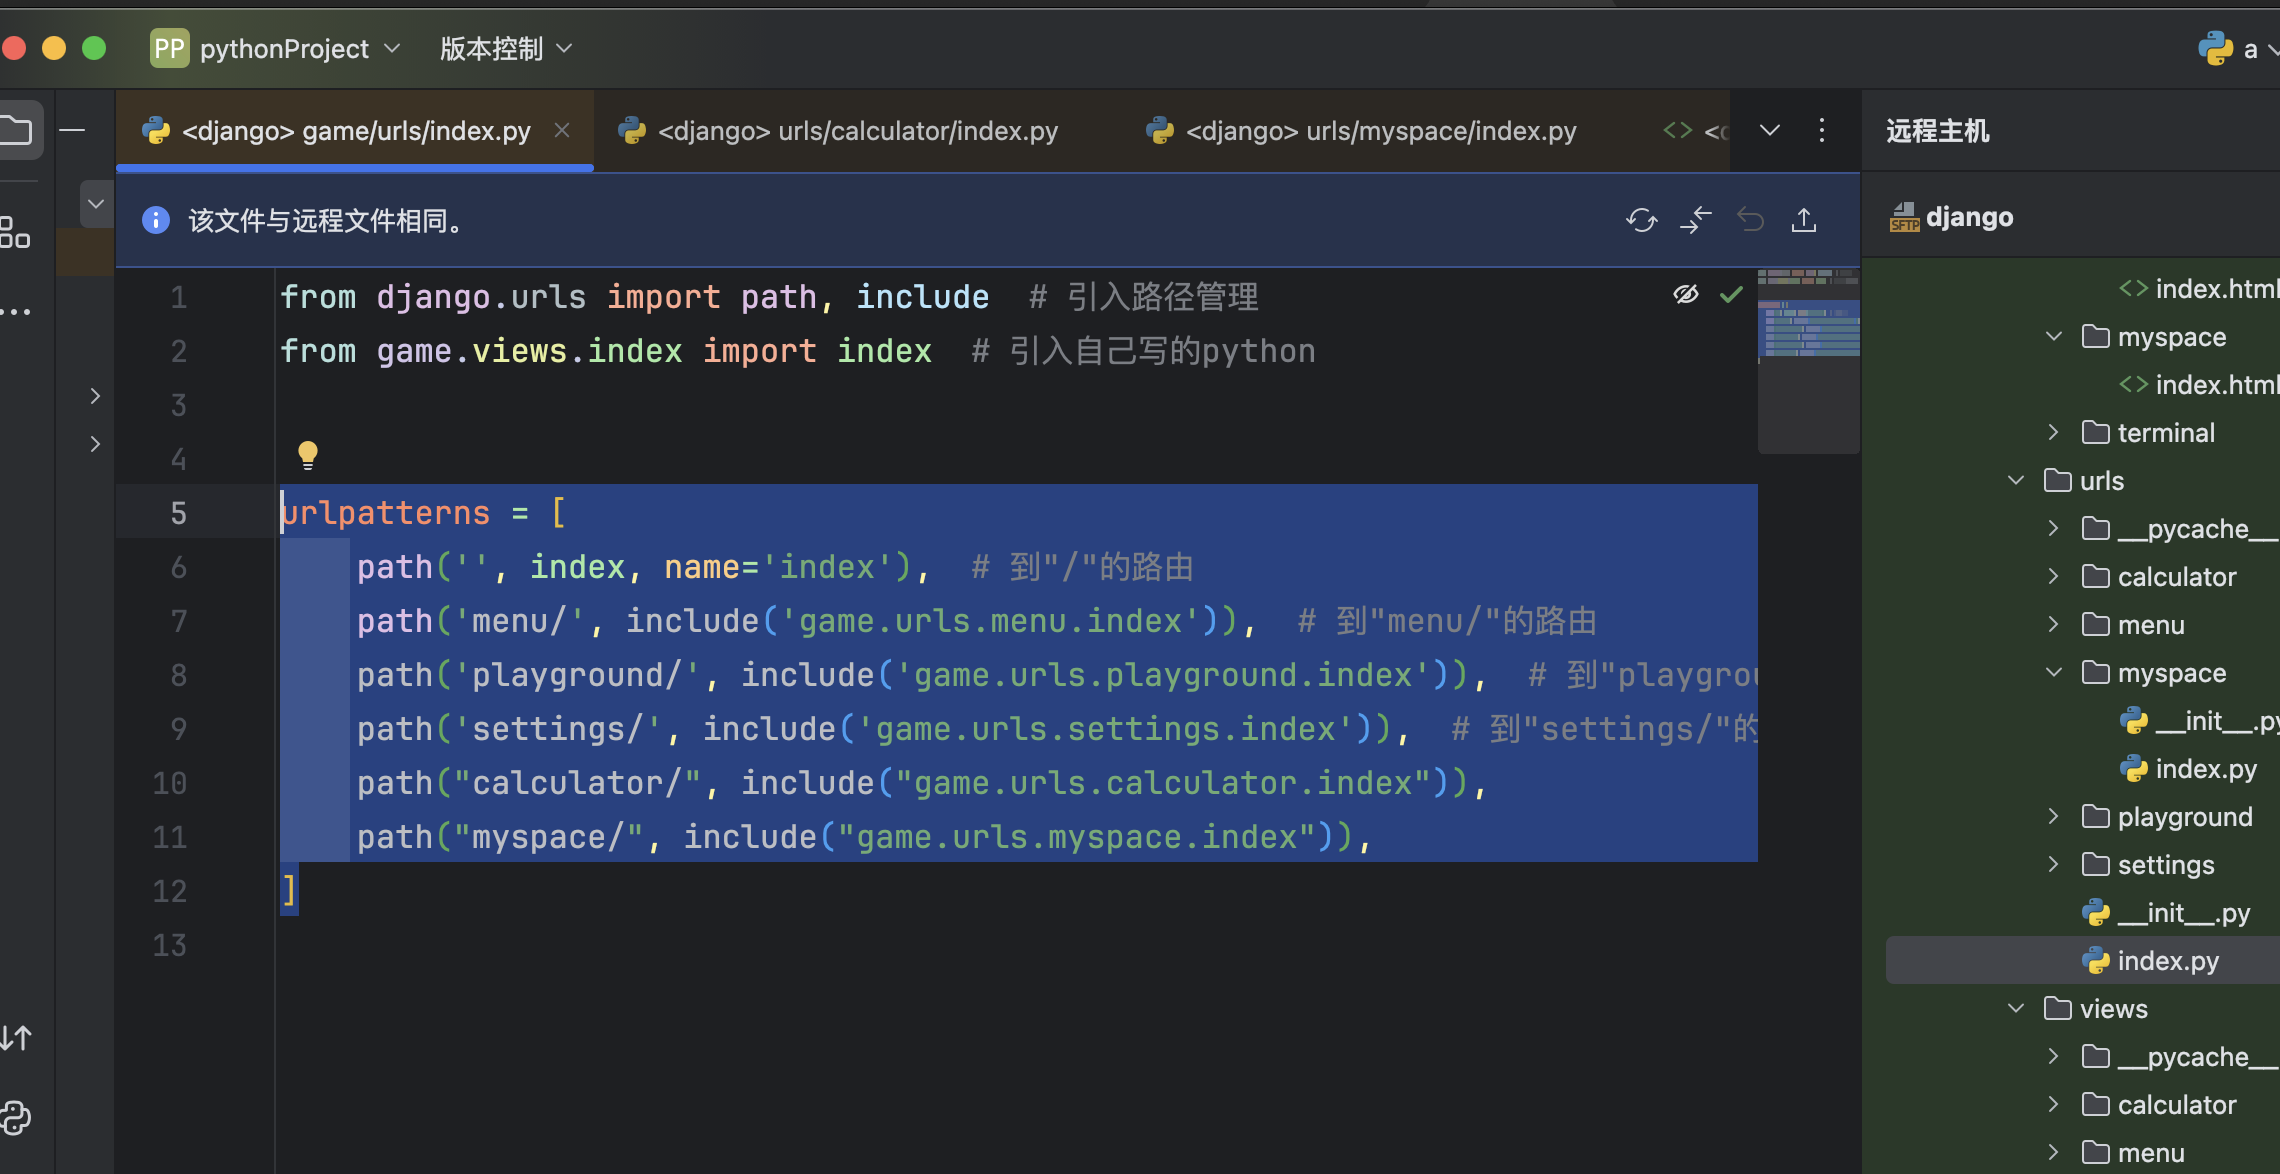Click the hide panel minus icon
This screenshot has width=2280, height=1174.
point(72,130)
